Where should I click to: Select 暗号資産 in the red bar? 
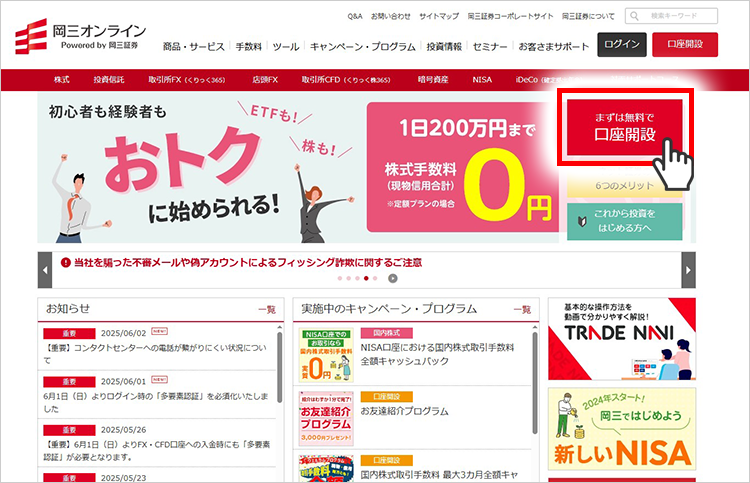click(x=432, y=80)
